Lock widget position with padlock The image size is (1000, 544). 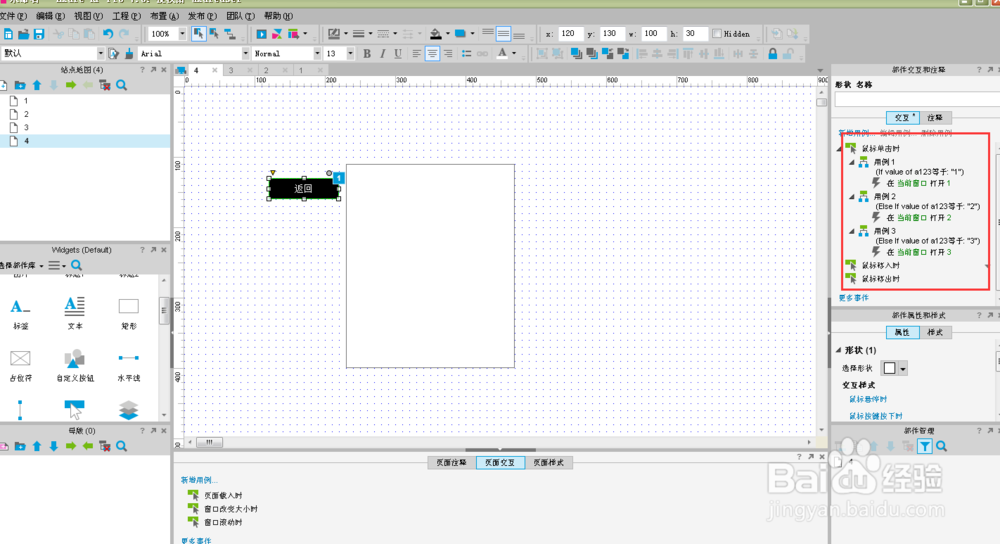tap(772, 54)
